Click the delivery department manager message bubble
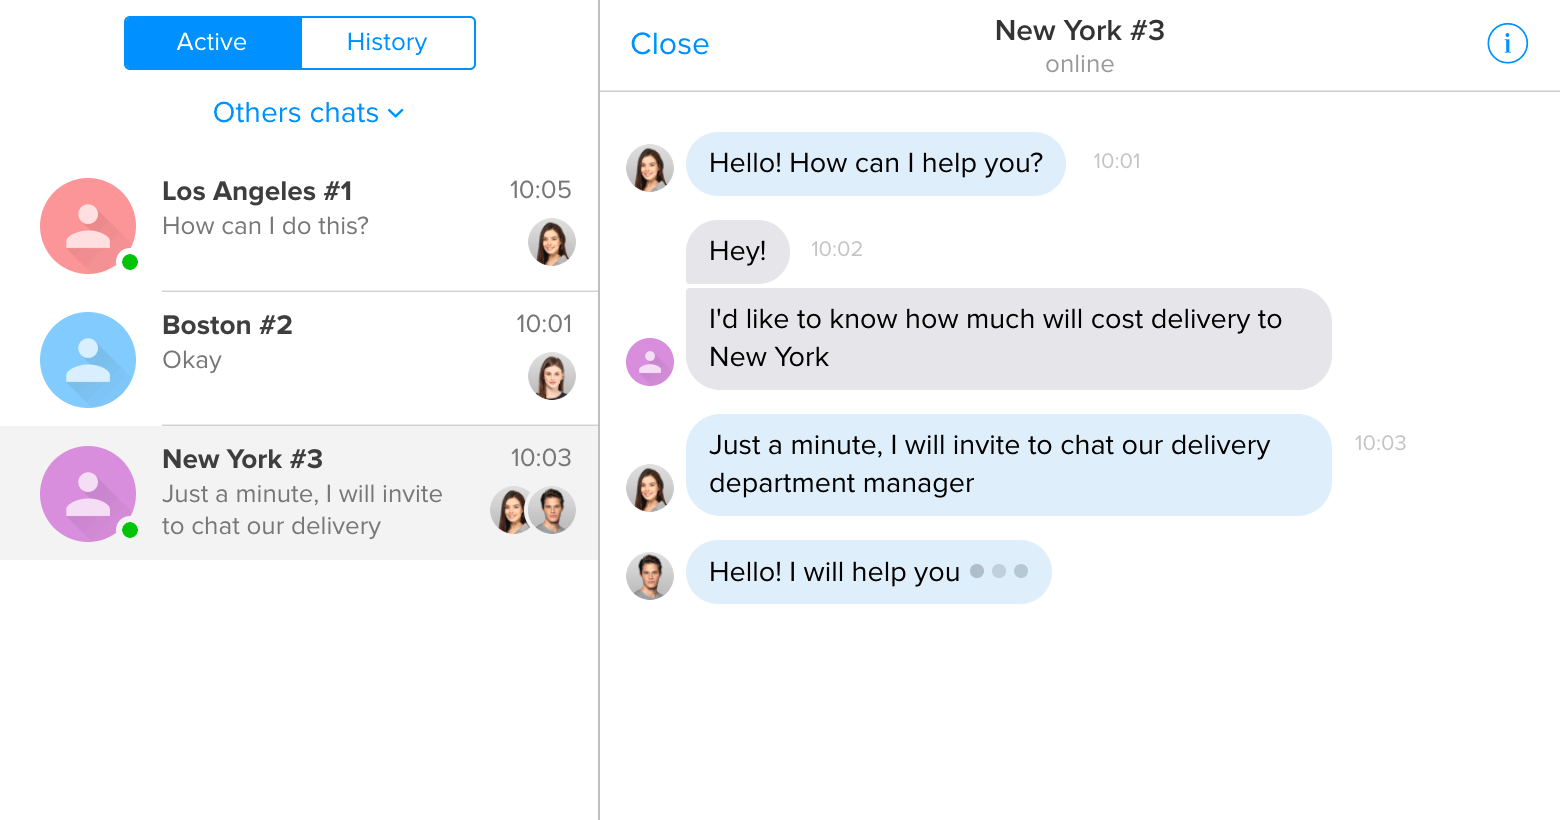1560x820 pixels. pos(1008,464)
